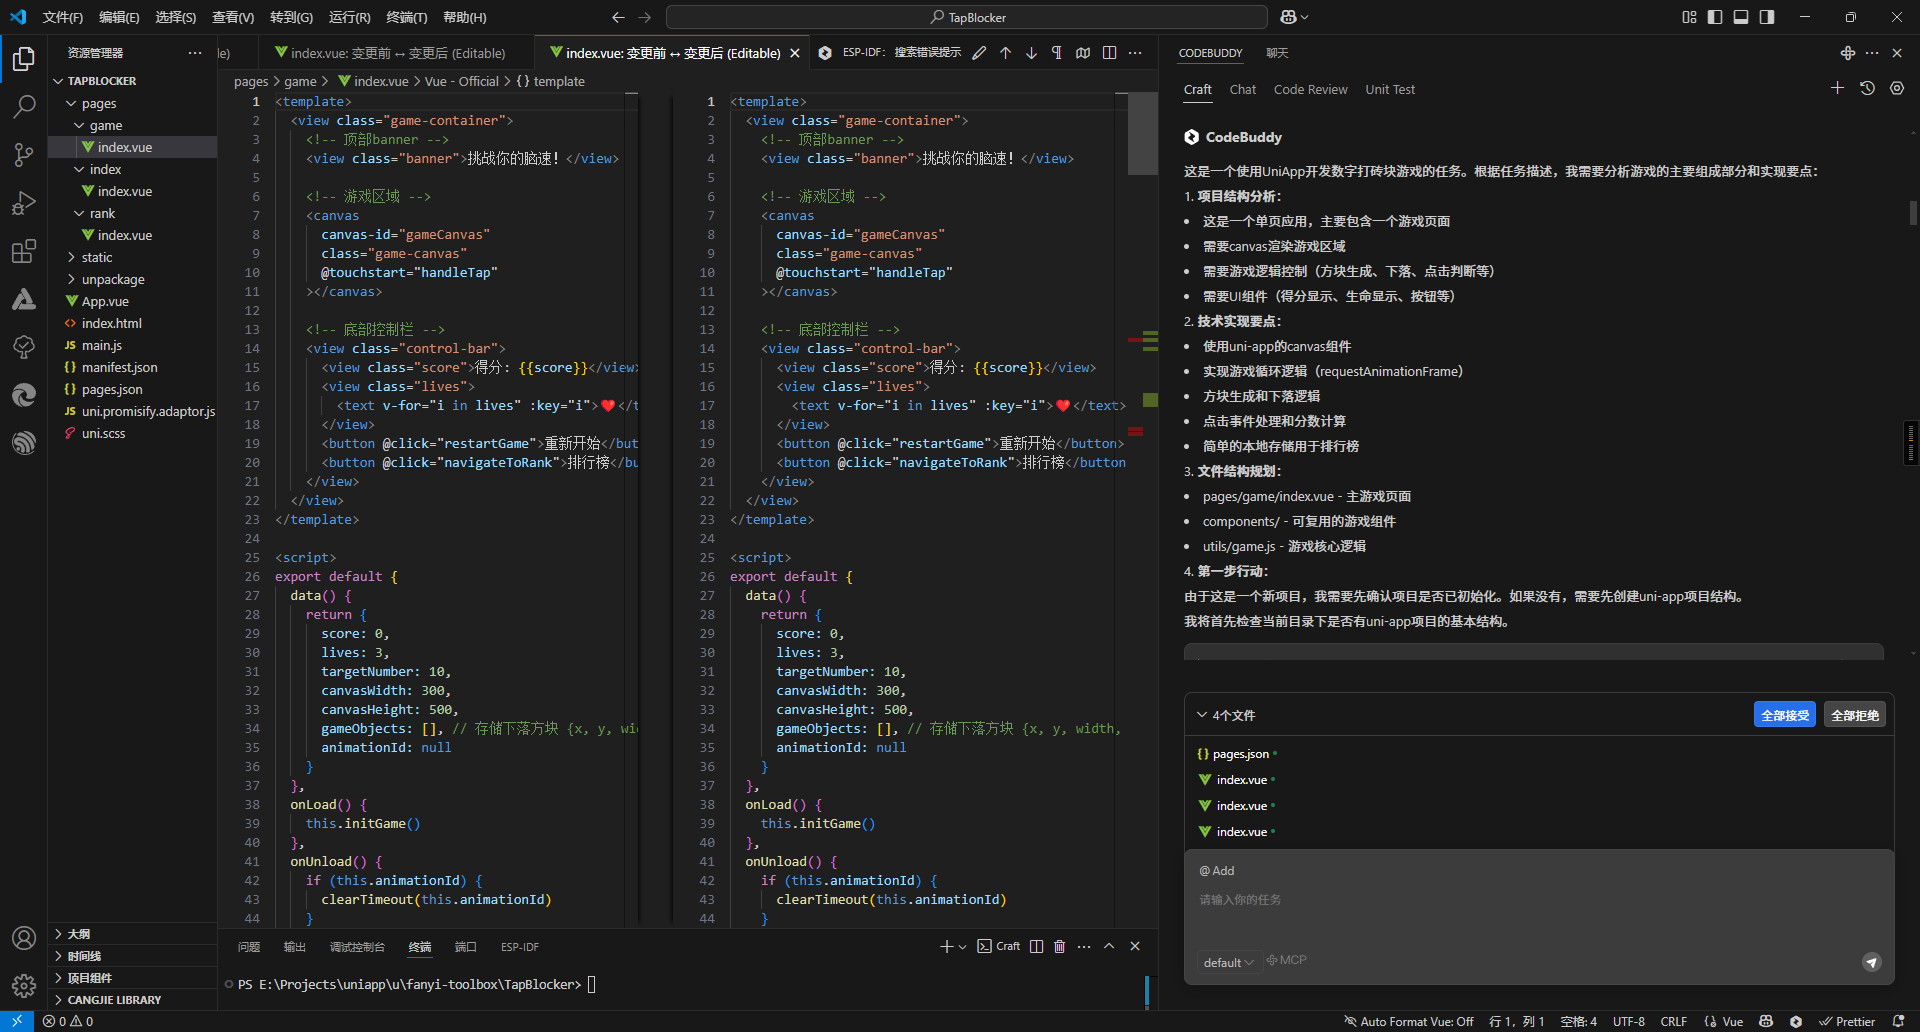The image size is (1920, 1032).
Task: Toggle Prettier status in status bar
Action: click(x=1847, y=1021)
